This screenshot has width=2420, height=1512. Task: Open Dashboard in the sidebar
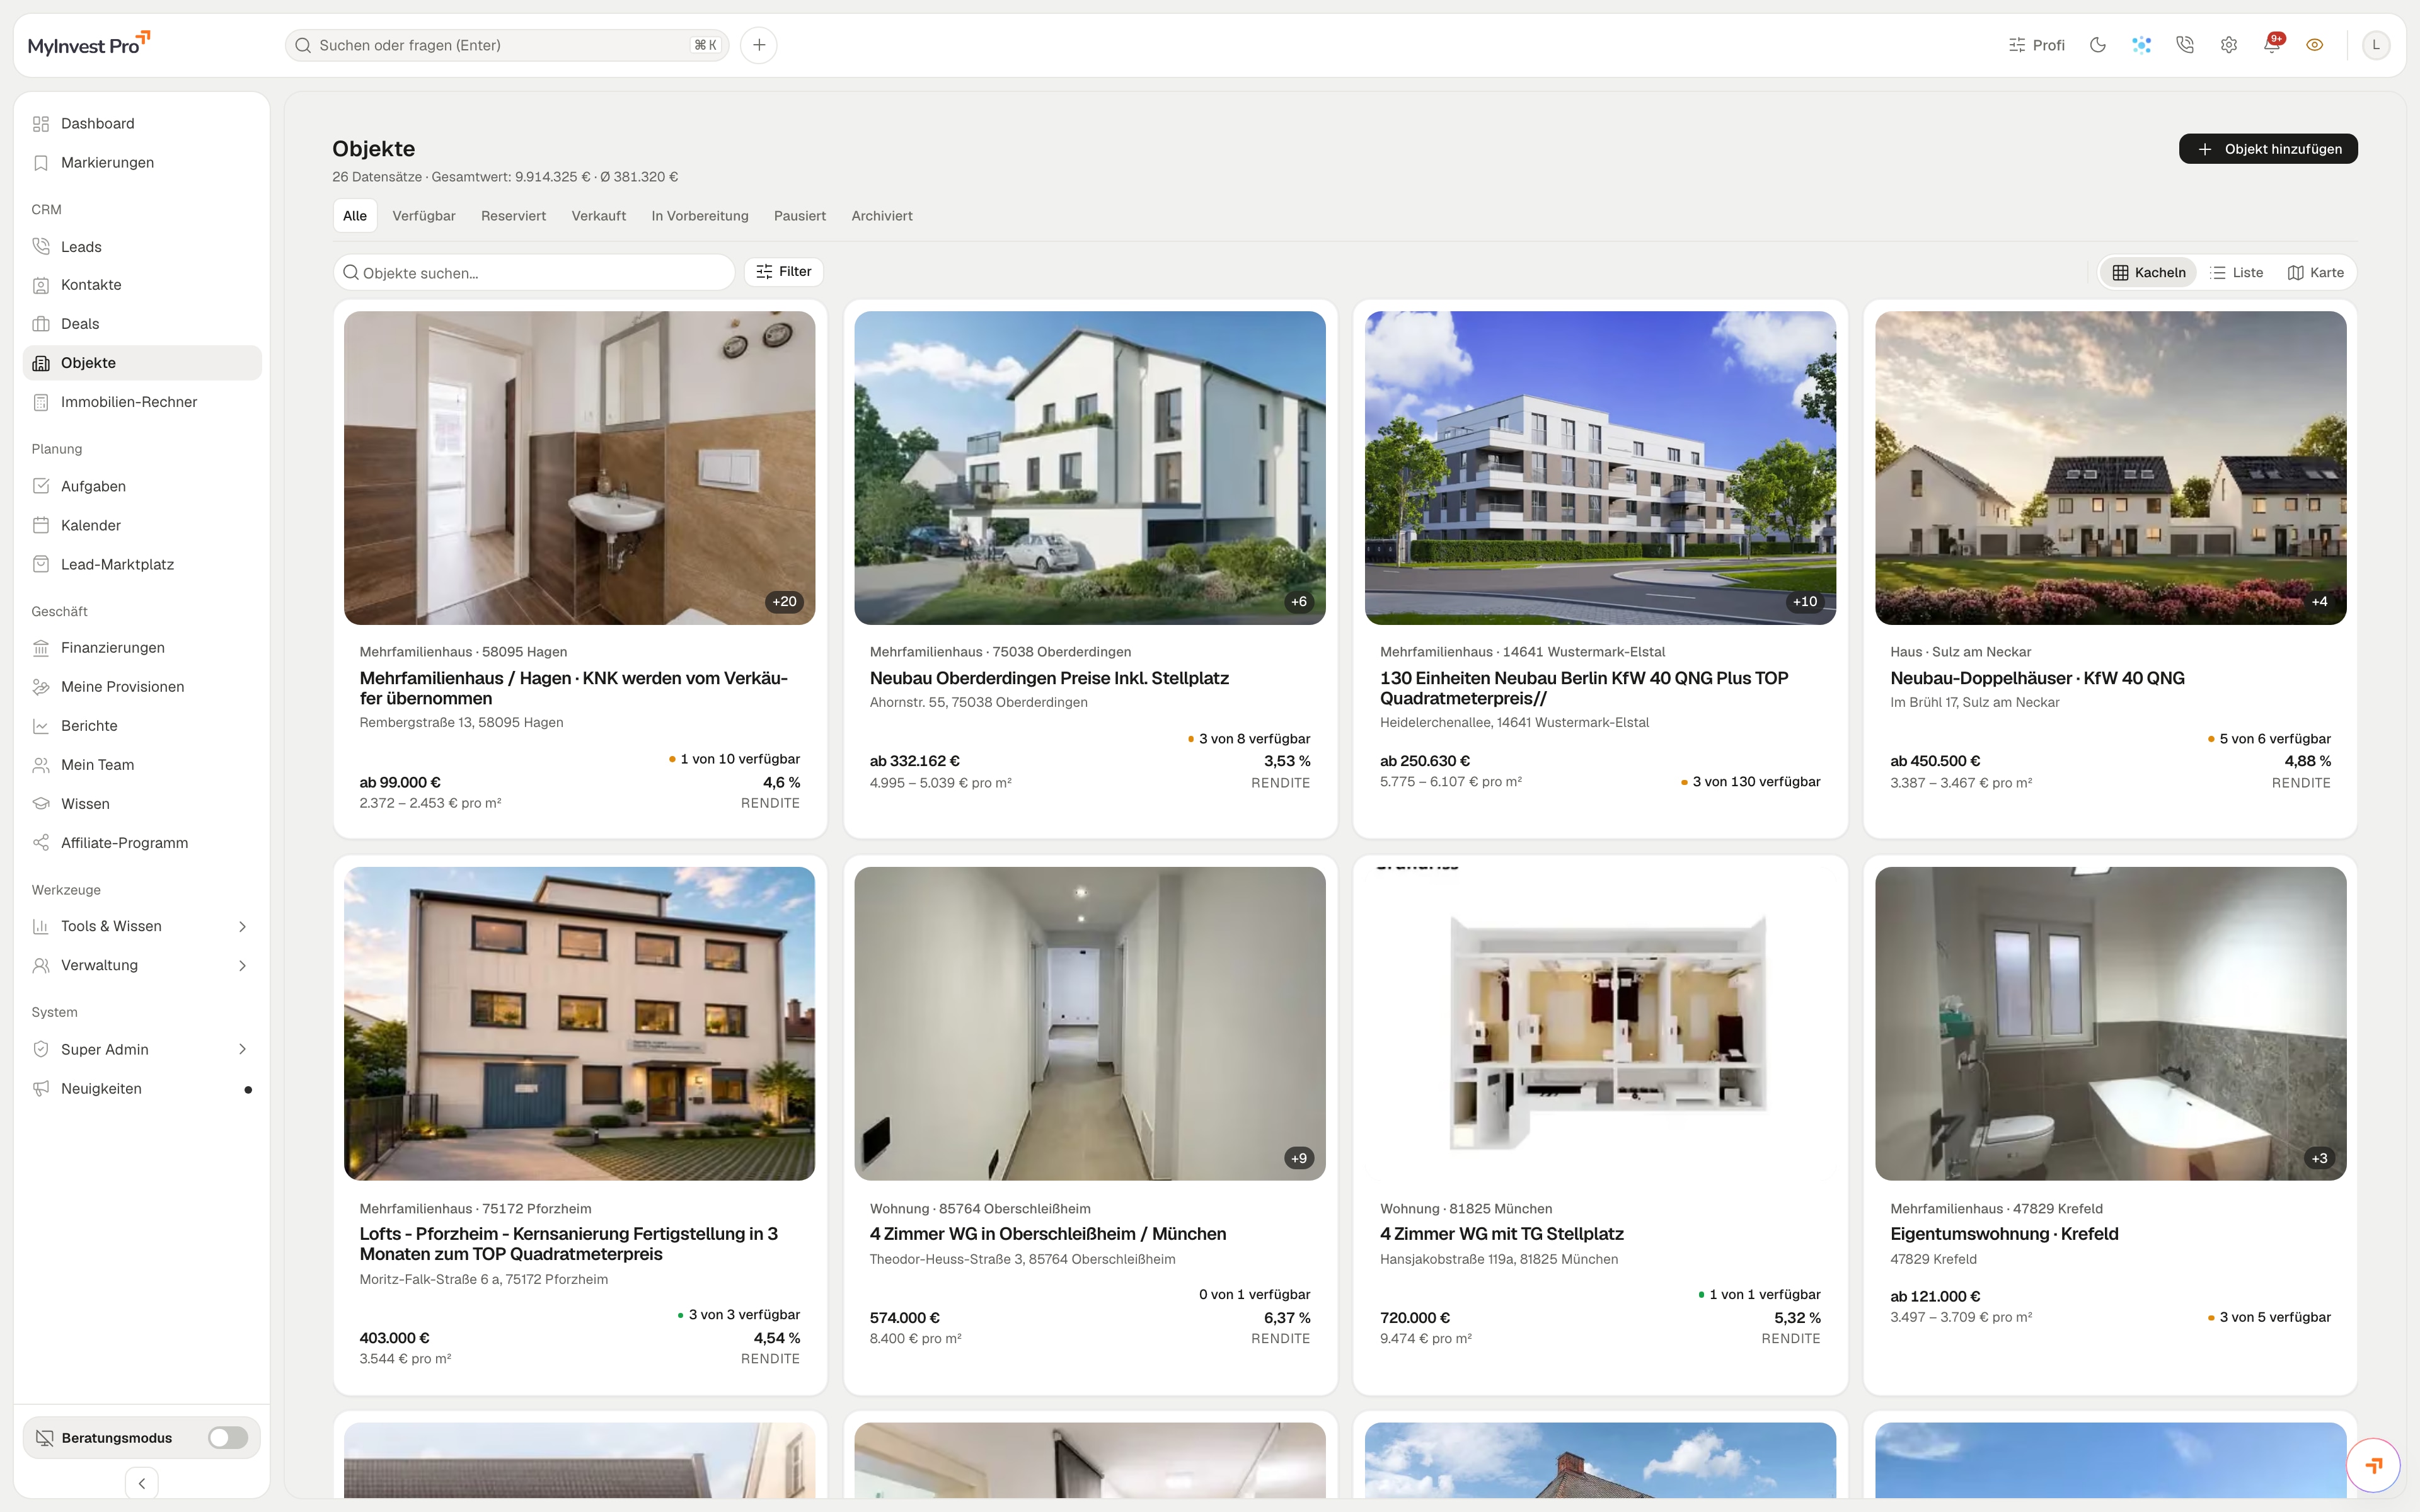point(142,123)
